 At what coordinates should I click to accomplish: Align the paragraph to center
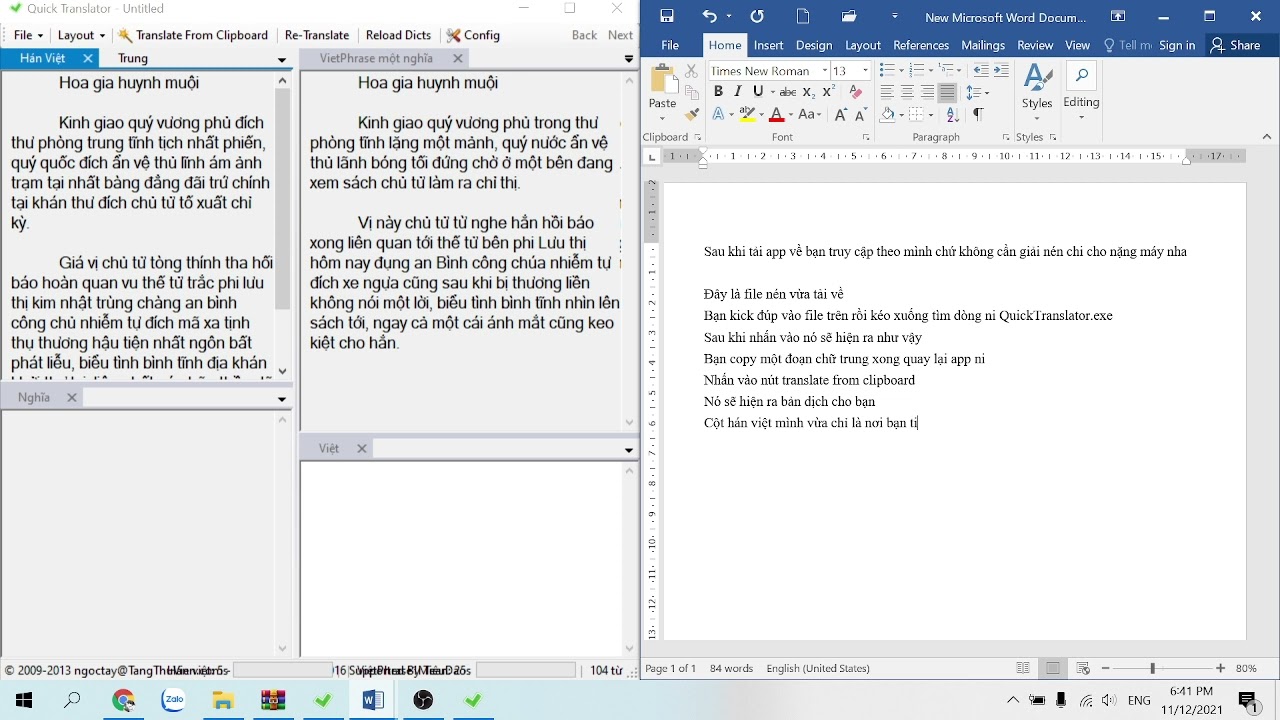click(907, 92)
